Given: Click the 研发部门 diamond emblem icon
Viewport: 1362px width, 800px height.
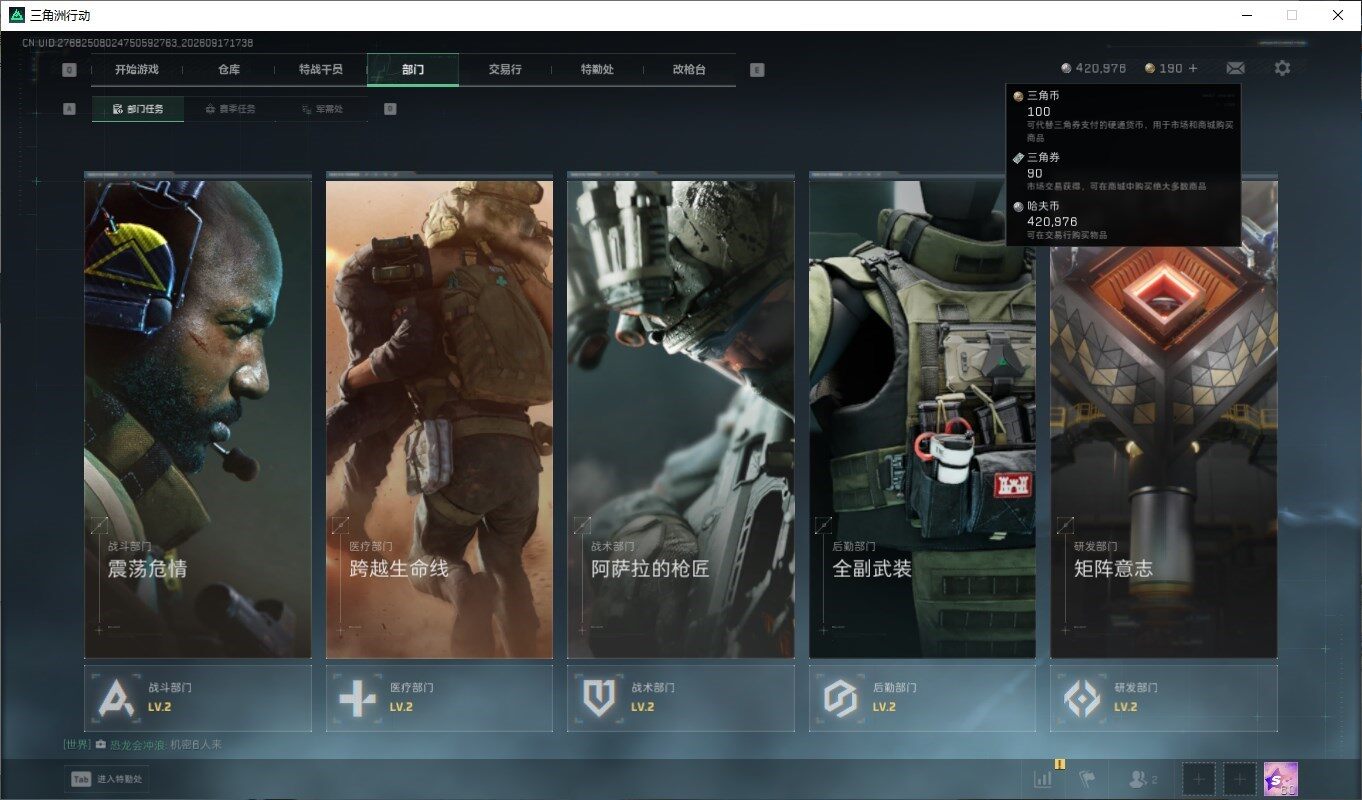Looking at the screenshot, I should 1082,698.
